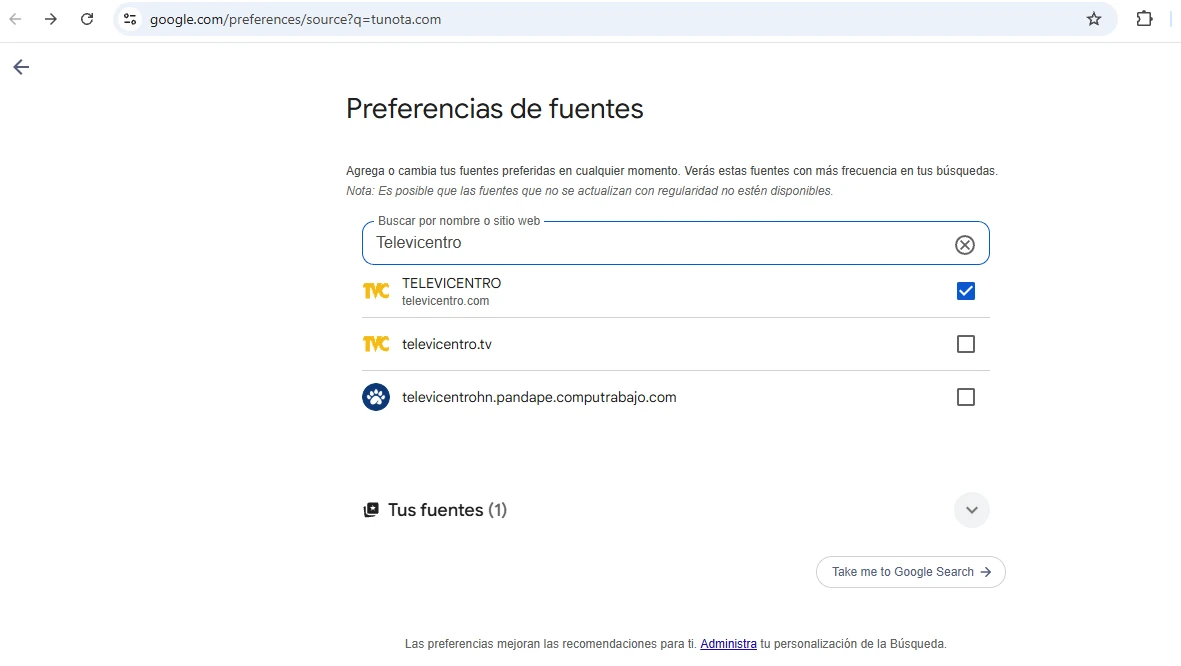Reload the page with refresh icon

[x=87, y=19]
